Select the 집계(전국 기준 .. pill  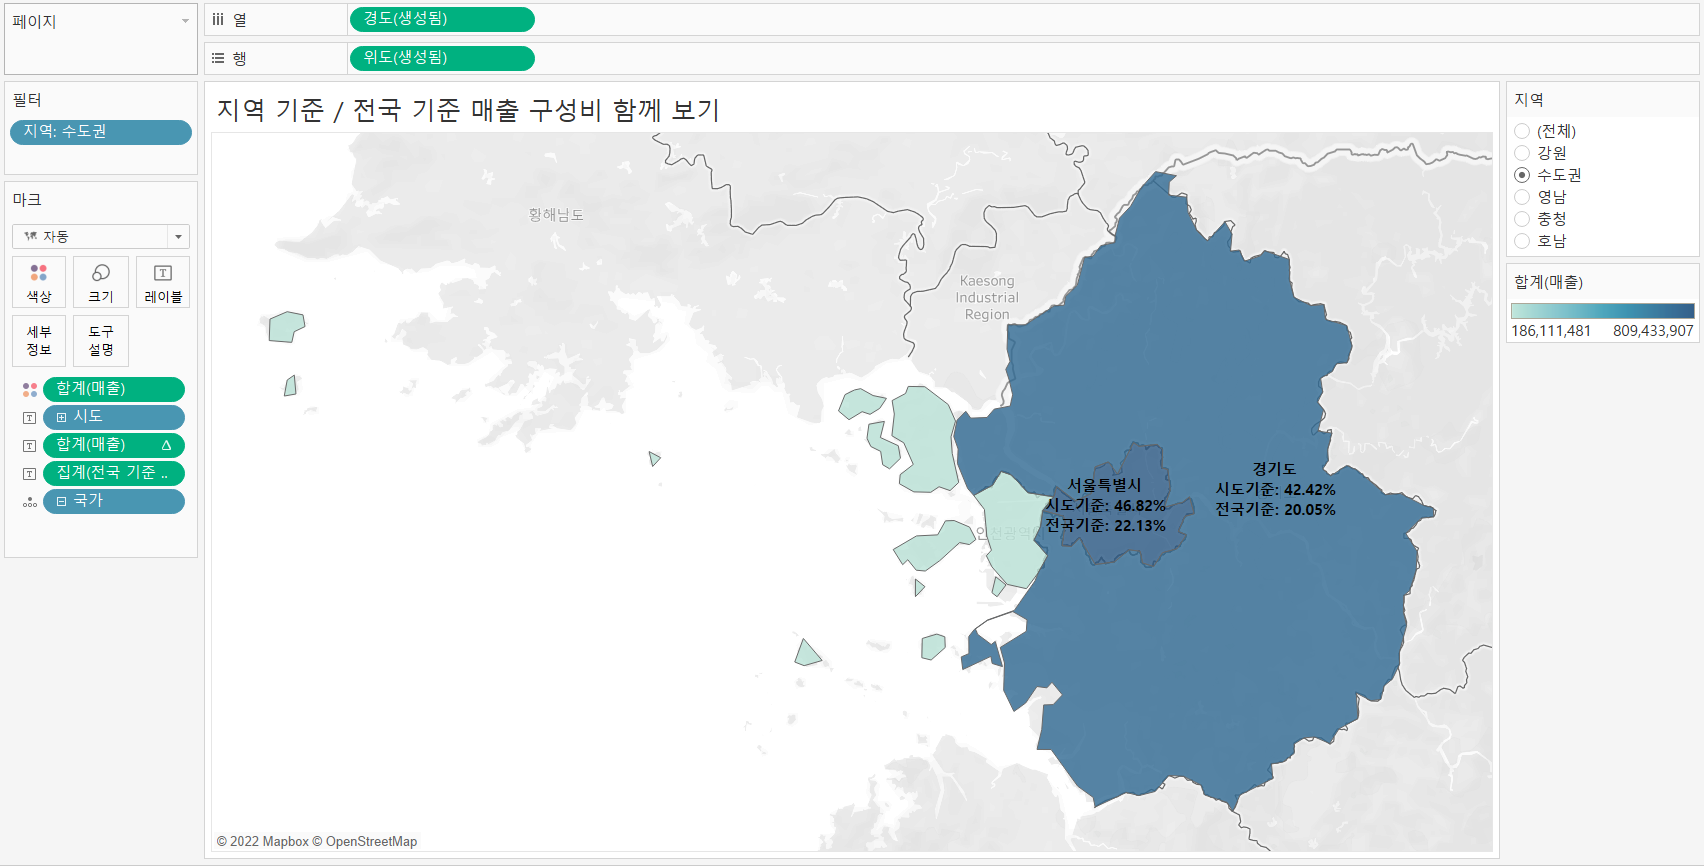tap(114, 473)
